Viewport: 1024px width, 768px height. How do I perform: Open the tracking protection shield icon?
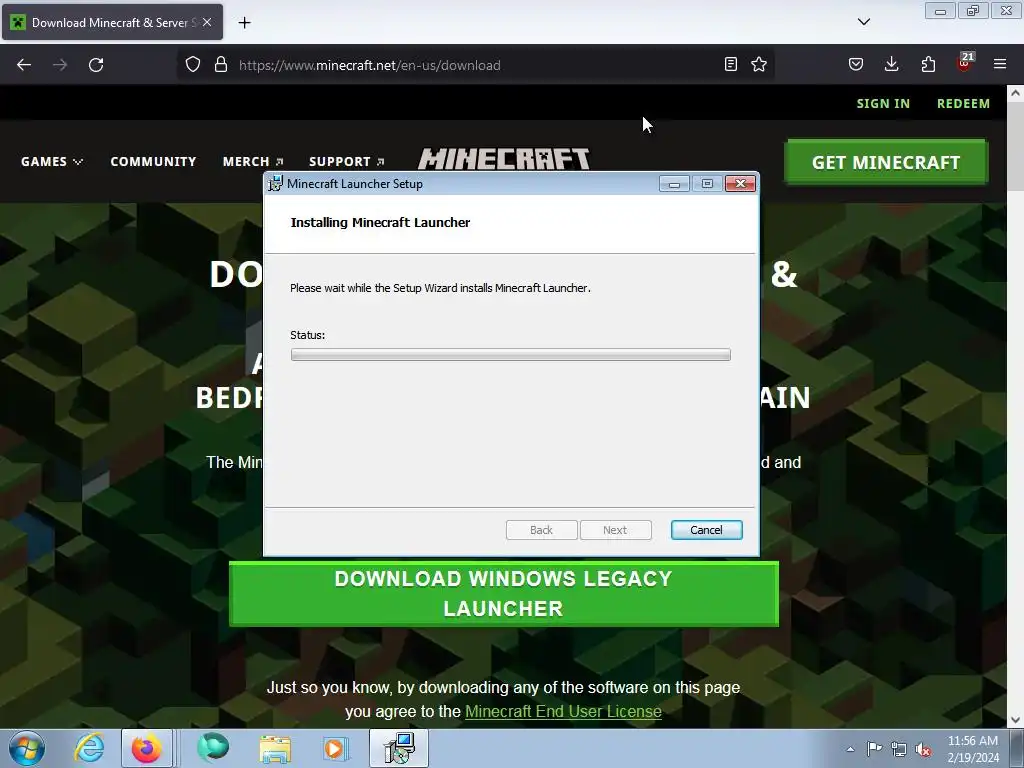point(193,65)
